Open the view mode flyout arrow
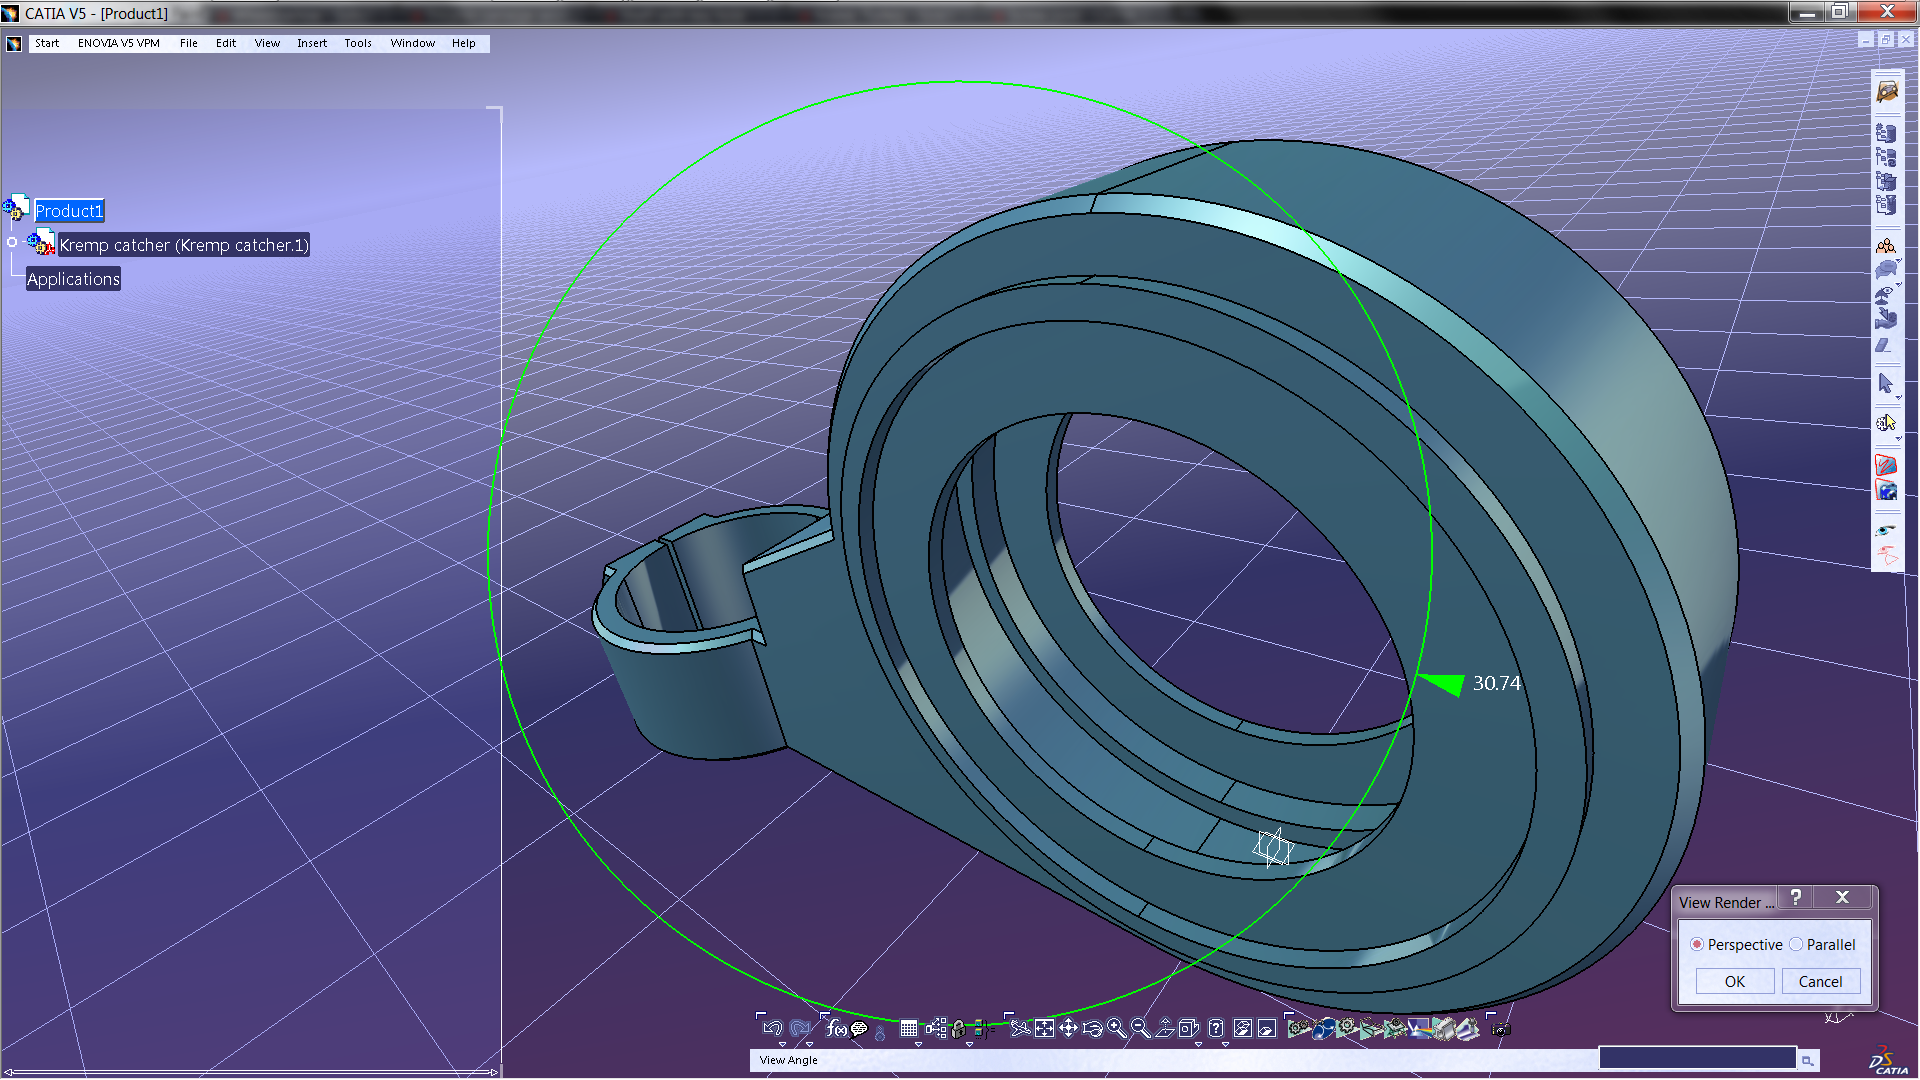This screenshot has width=1920, height=1080. (1225, 1044)
